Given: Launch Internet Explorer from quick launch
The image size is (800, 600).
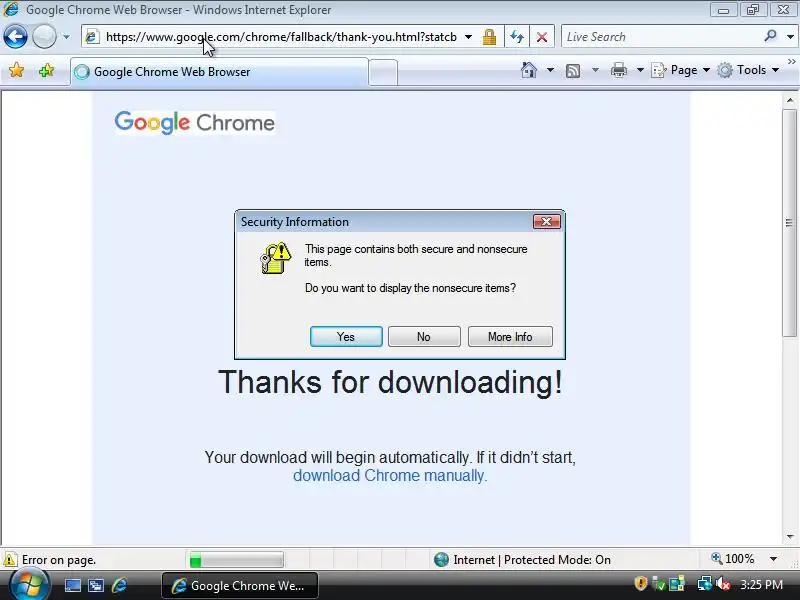Looking at the screenshot, I should pos(119,585).
